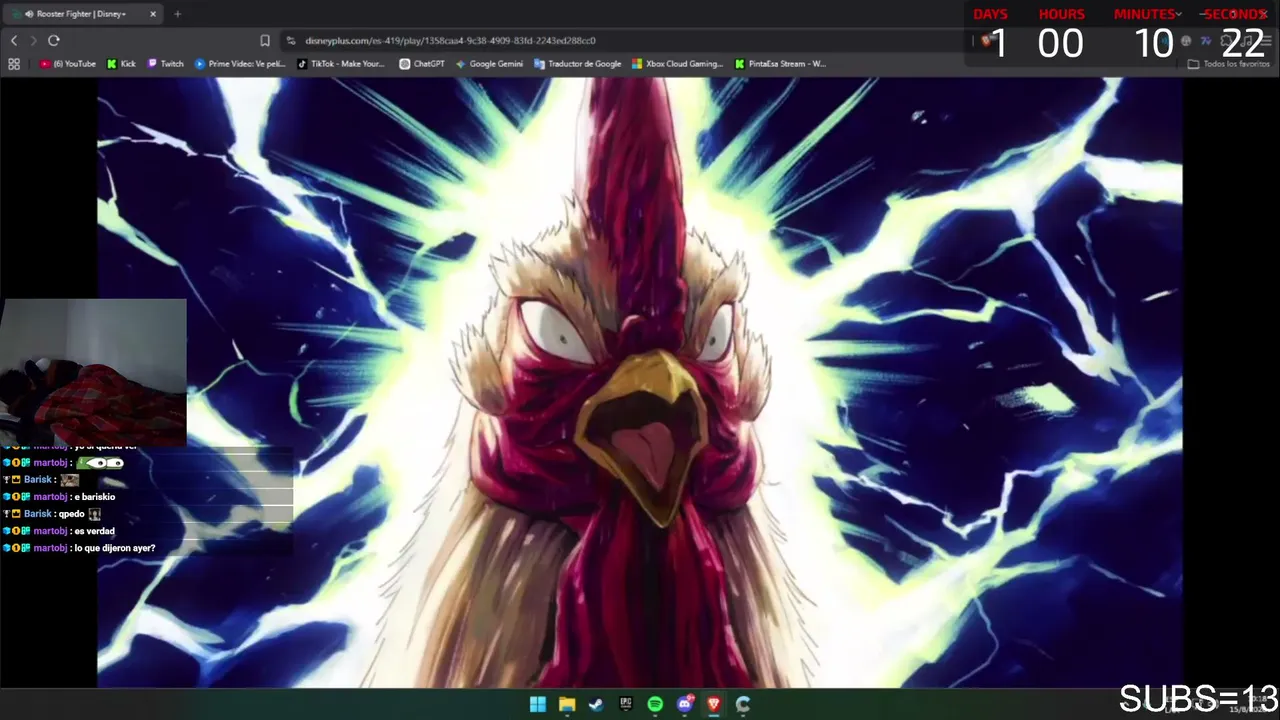Open the Twitch bookmark
Screen dimensions: 1280x720
166,64
